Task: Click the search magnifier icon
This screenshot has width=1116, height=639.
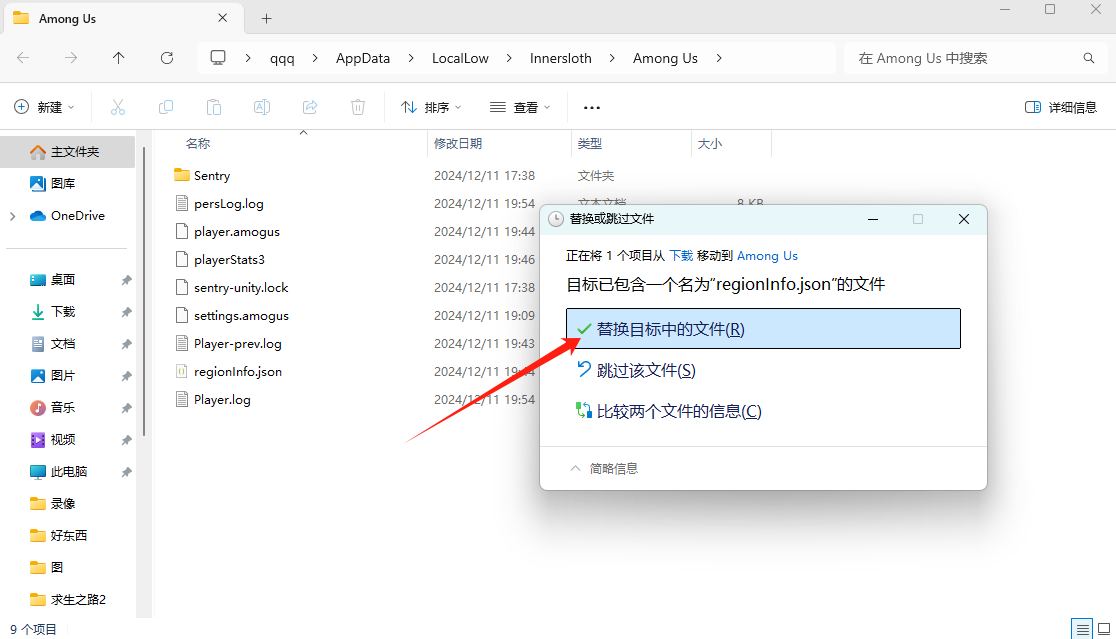Action: point(1089,58)
